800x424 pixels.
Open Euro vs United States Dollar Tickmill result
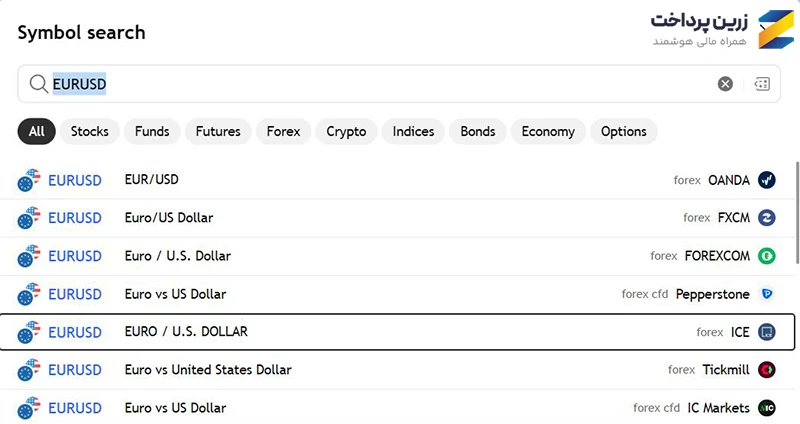(397, 370)
